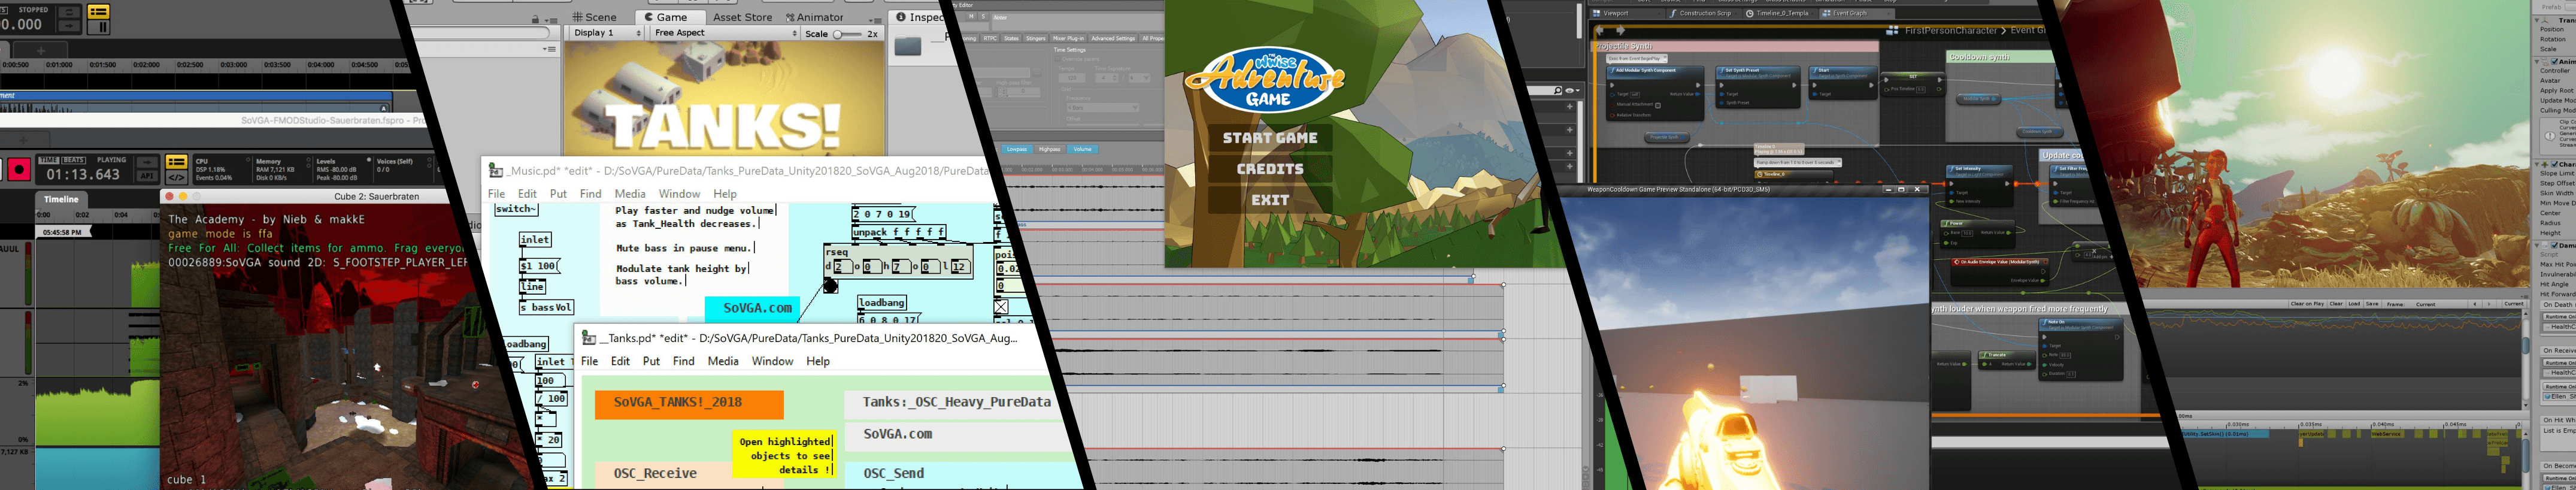Switch to the Asset Store tab
2576x490 pixels.
tap(742, 17)
